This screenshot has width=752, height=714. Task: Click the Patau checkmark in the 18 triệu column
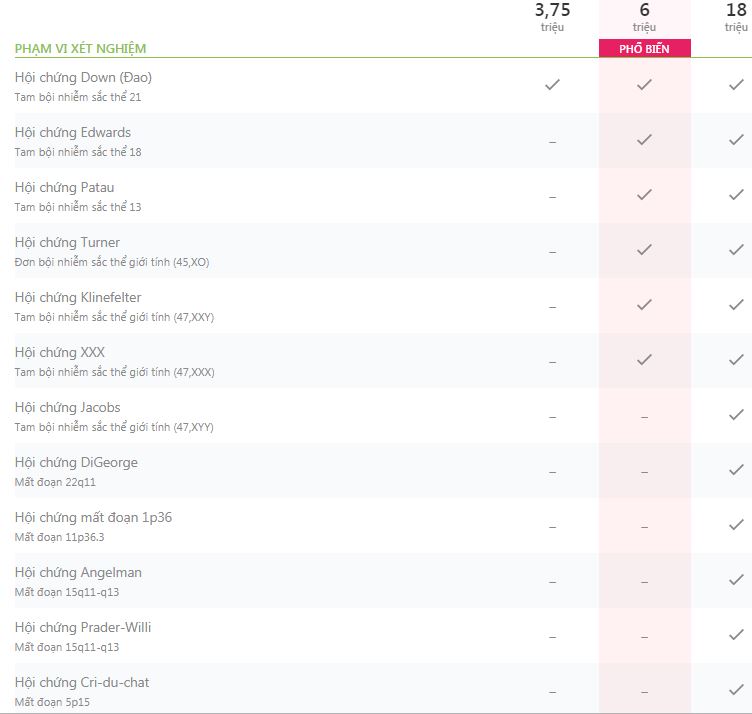[736, 195]
